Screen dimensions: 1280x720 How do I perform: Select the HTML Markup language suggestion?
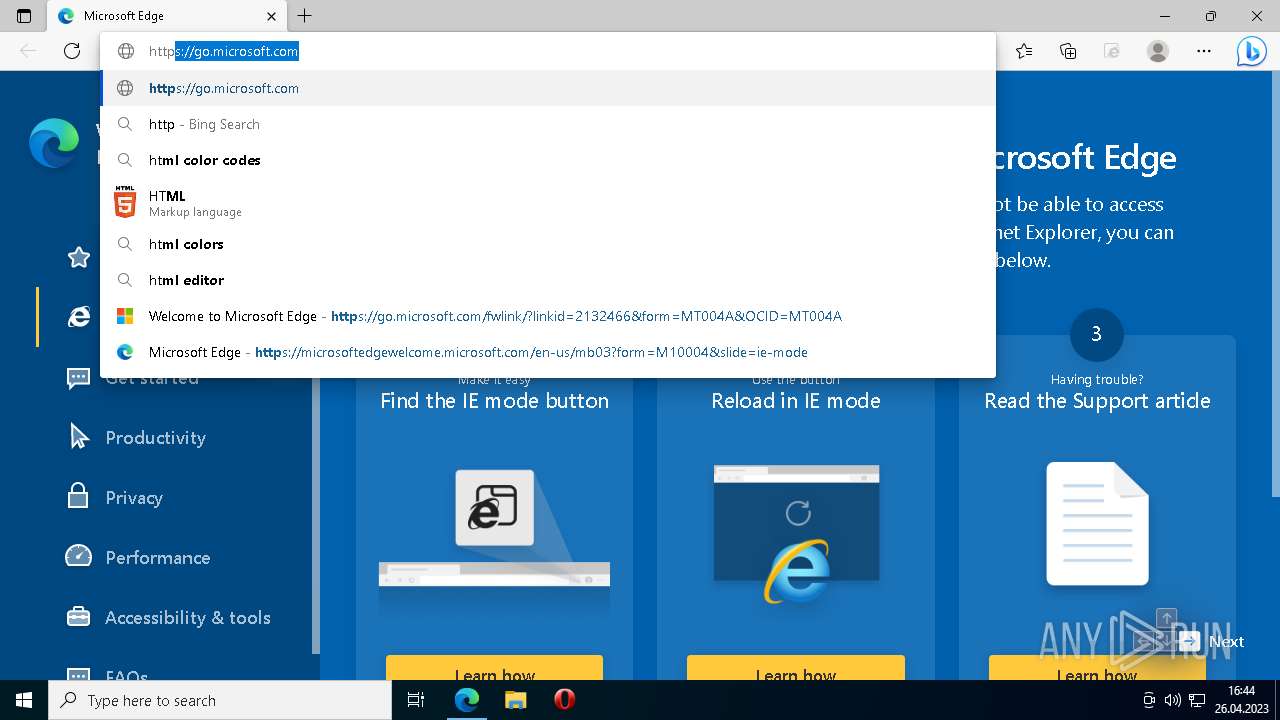coord(548,203)
